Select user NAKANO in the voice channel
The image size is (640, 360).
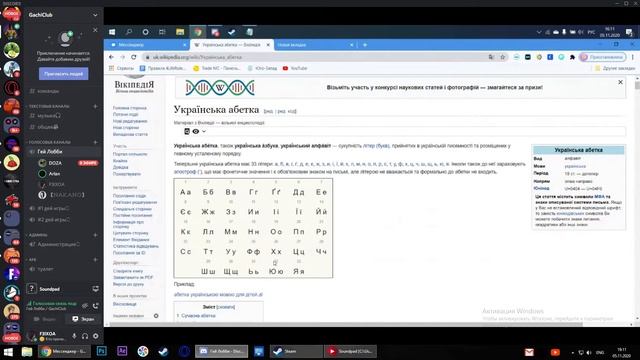pyautogui.click(x=67, y=195)
